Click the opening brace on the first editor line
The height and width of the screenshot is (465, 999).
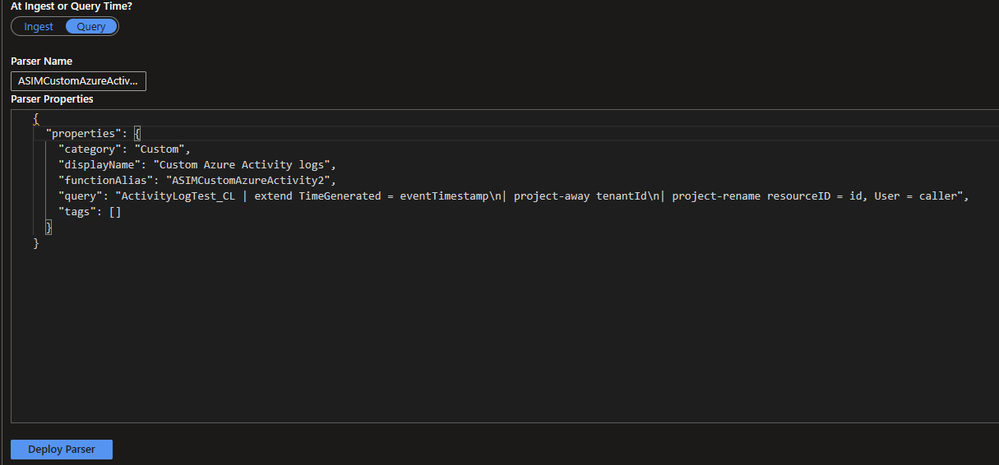tap(36, 118)
